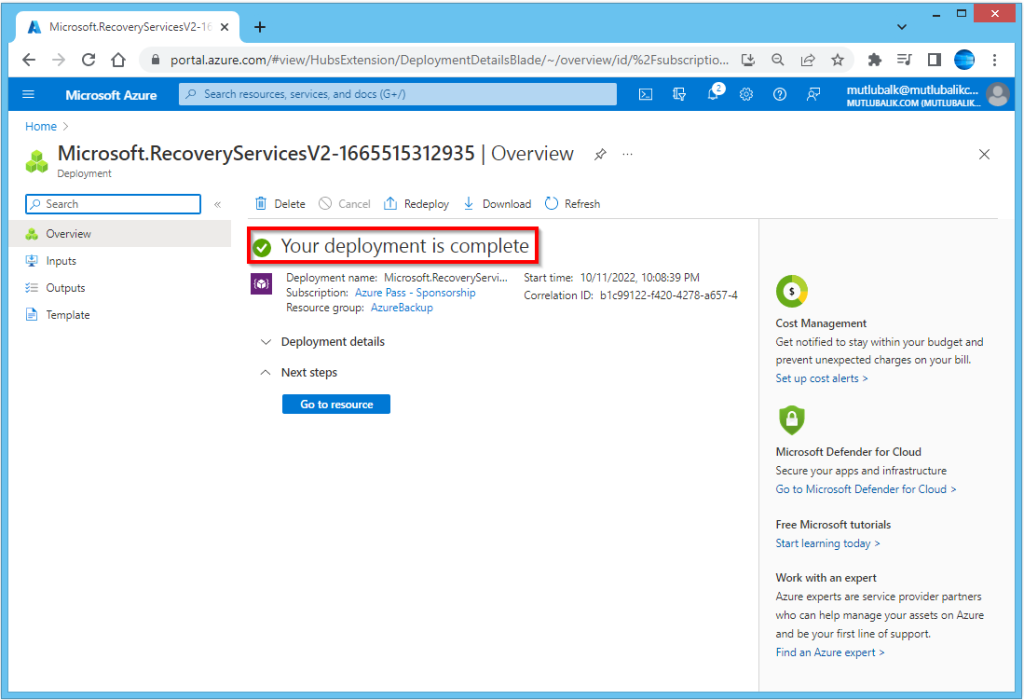
Task: Open the portal settings gear
Action: pos(746,94)
